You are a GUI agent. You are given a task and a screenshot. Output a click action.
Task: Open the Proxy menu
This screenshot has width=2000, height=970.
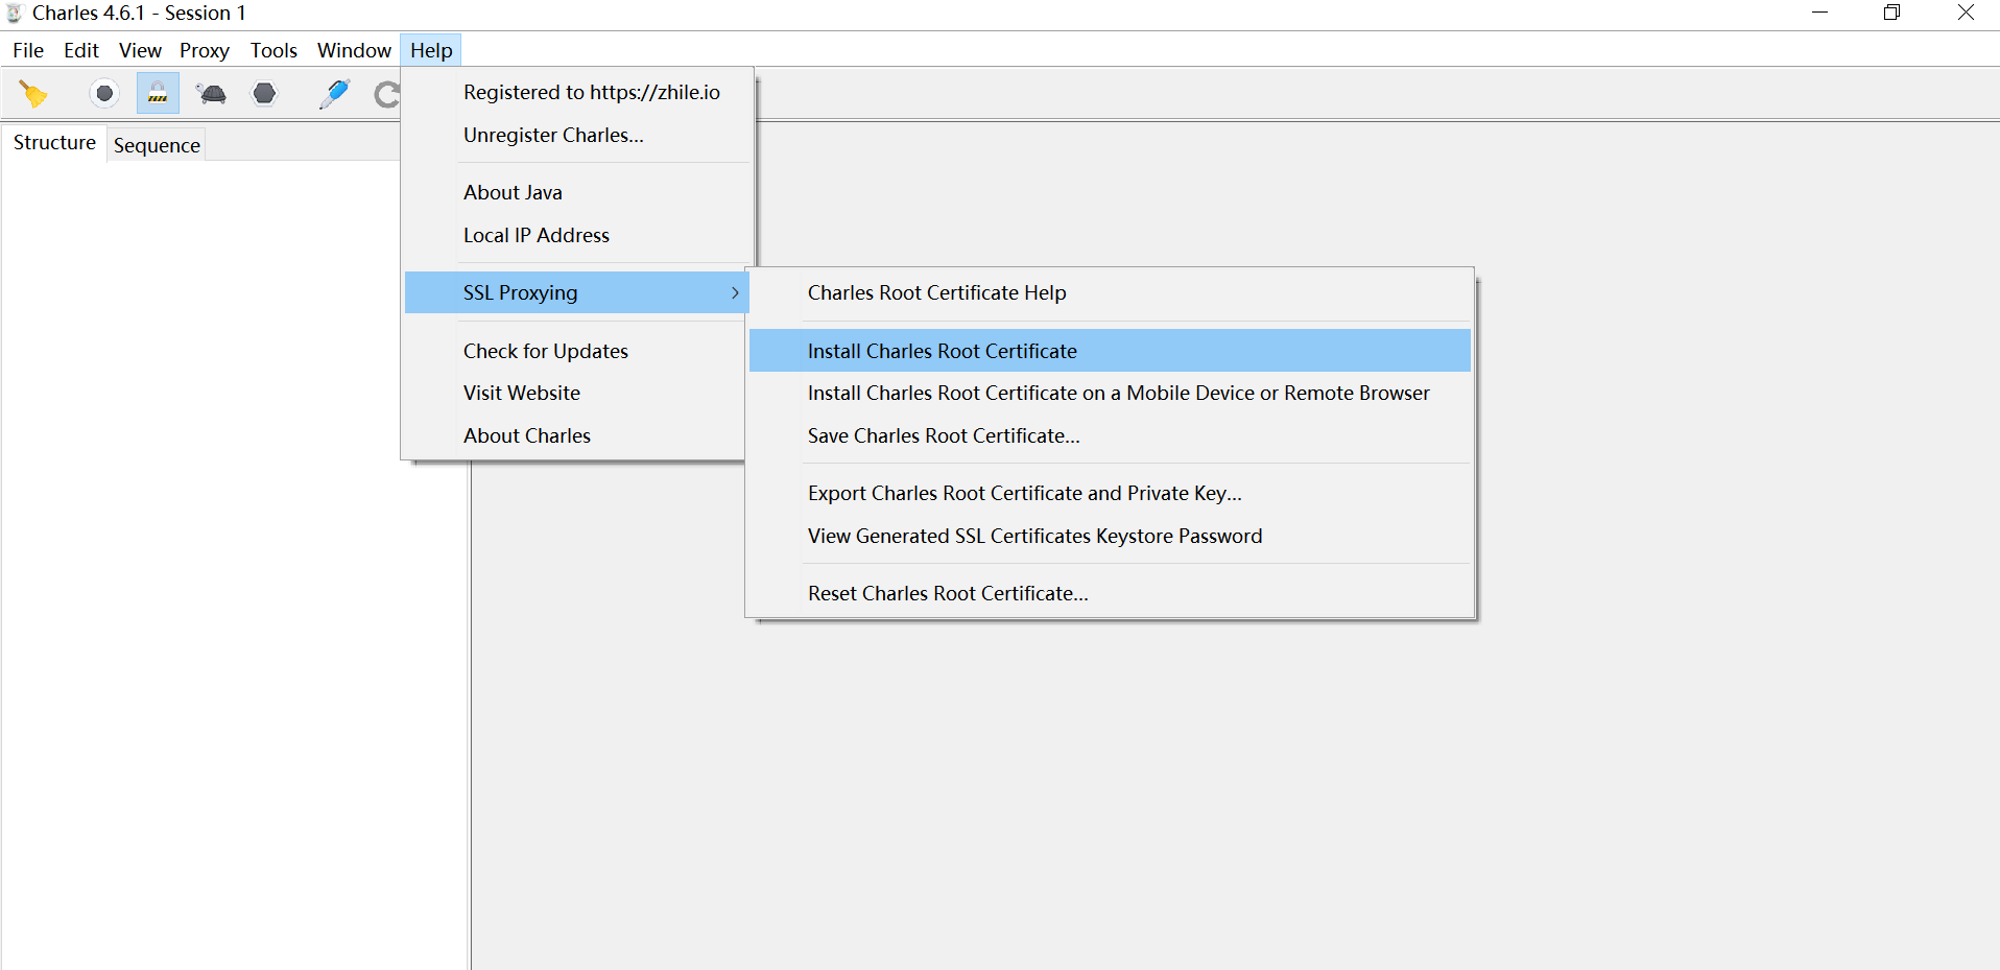(x=204, y=50)
